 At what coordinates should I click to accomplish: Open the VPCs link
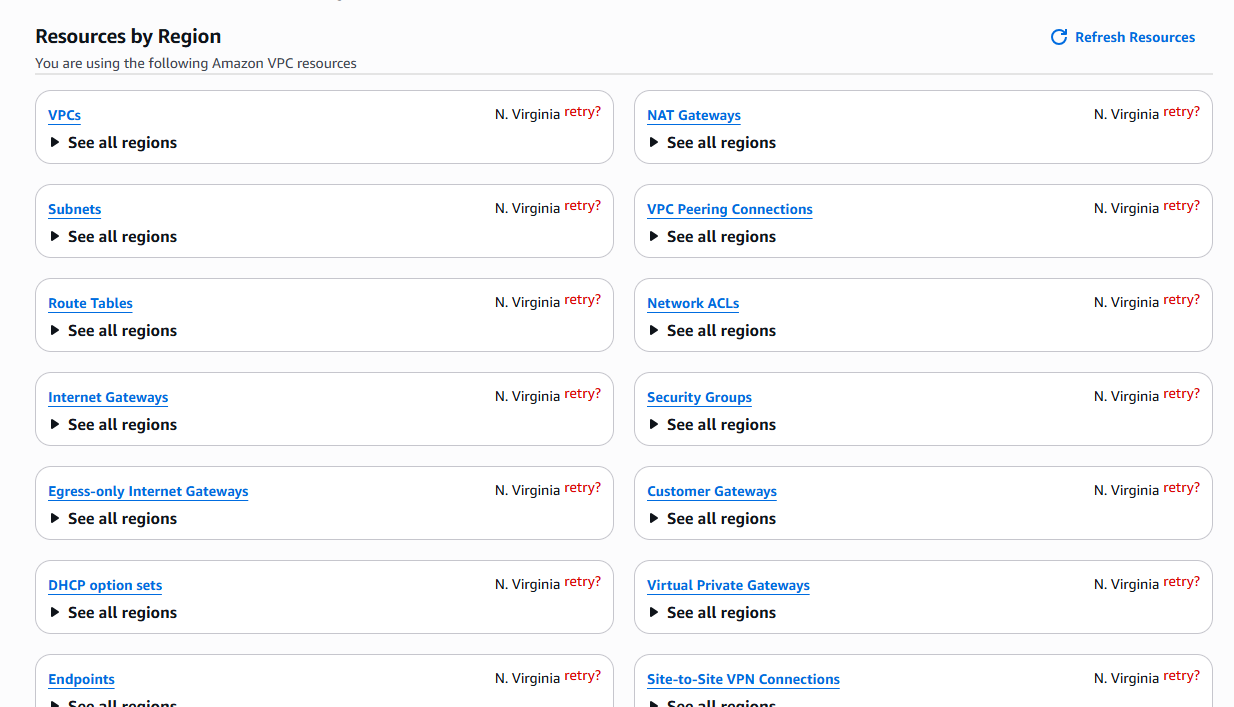[x=64, y=115]
